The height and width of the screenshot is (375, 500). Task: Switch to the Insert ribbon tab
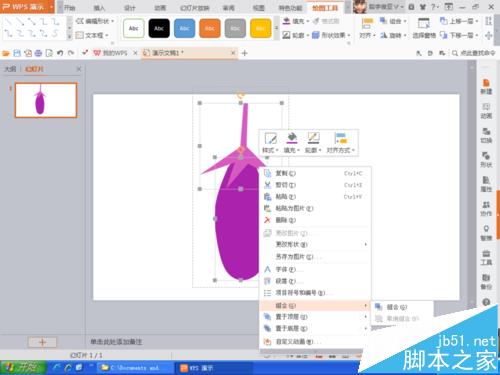click(x=99, y=8)
